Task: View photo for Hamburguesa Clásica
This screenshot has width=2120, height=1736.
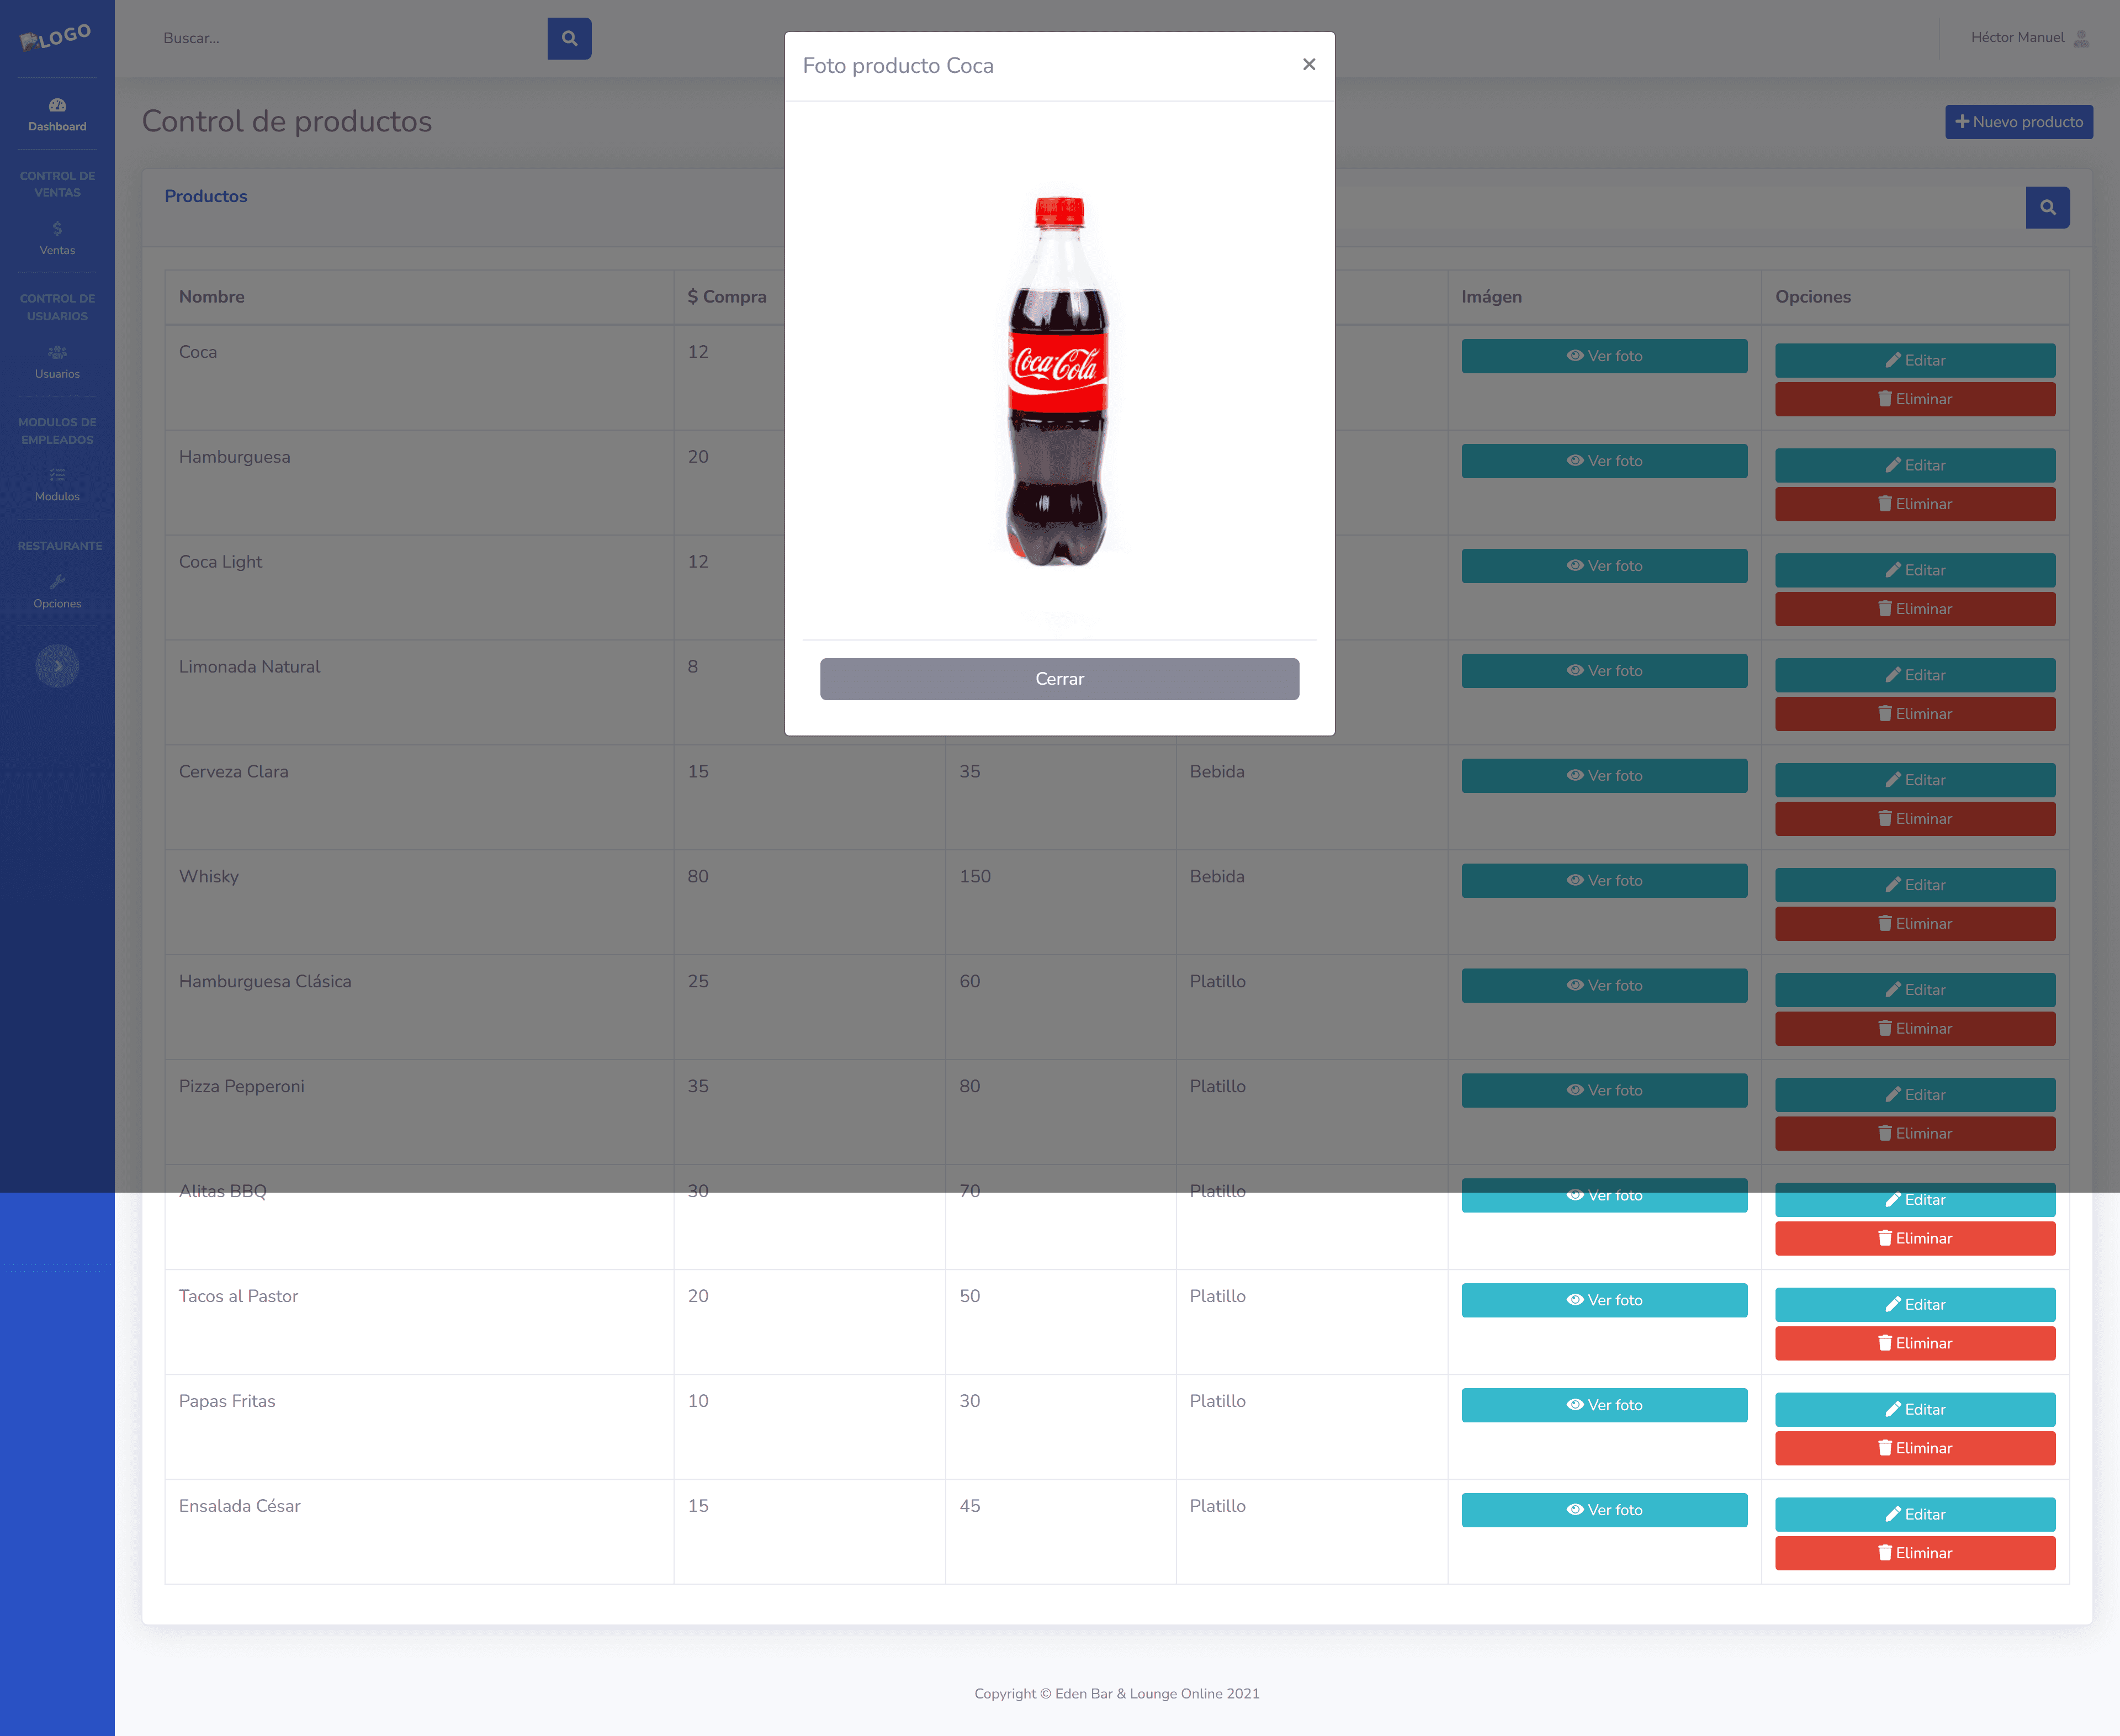Action: pos(1604,986)
